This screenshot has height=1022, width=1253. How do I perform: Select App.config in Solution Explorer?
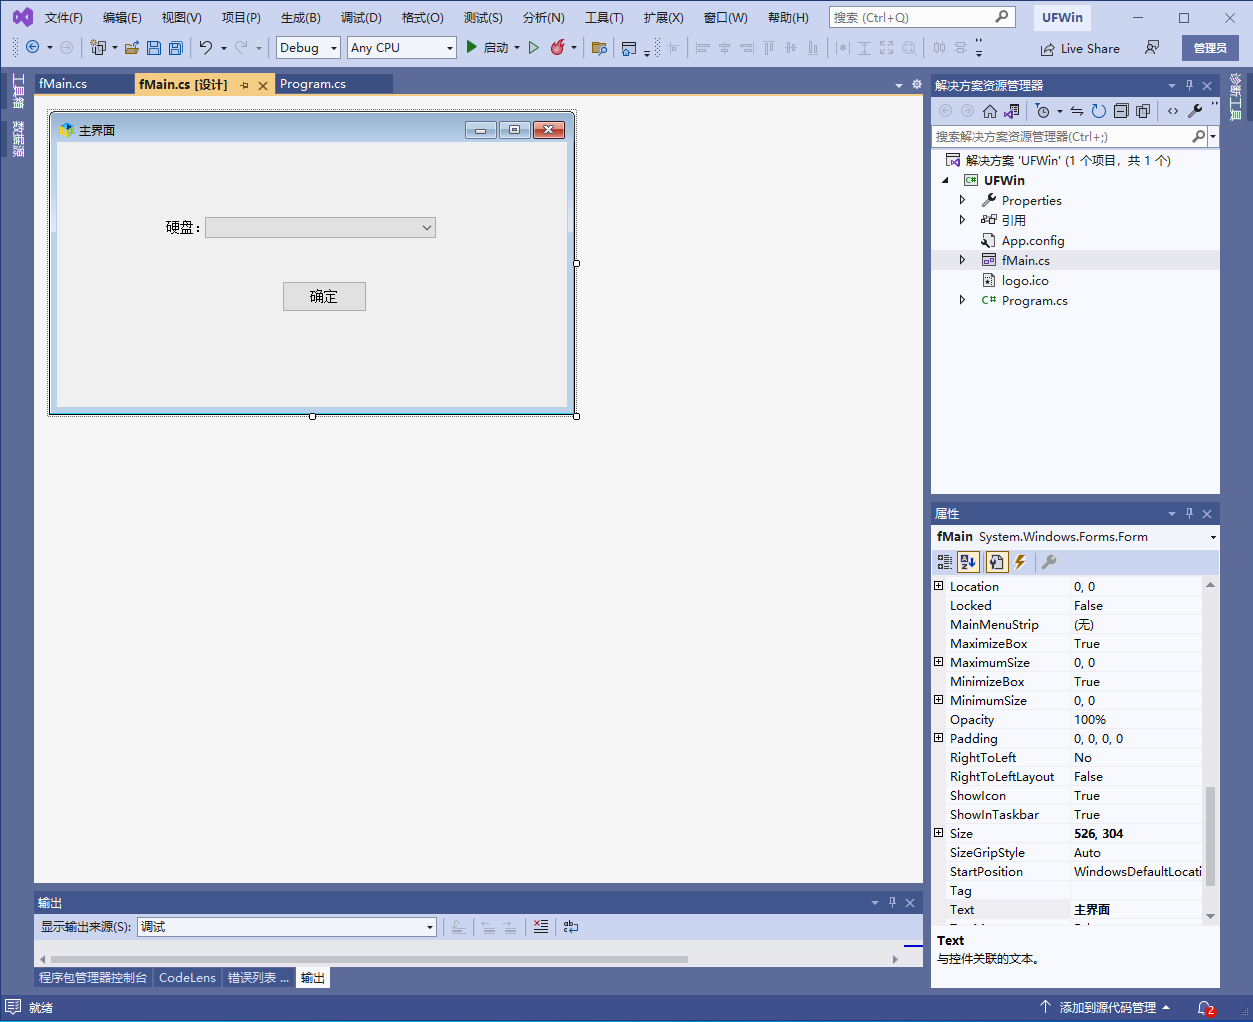tap(1033, 240)
